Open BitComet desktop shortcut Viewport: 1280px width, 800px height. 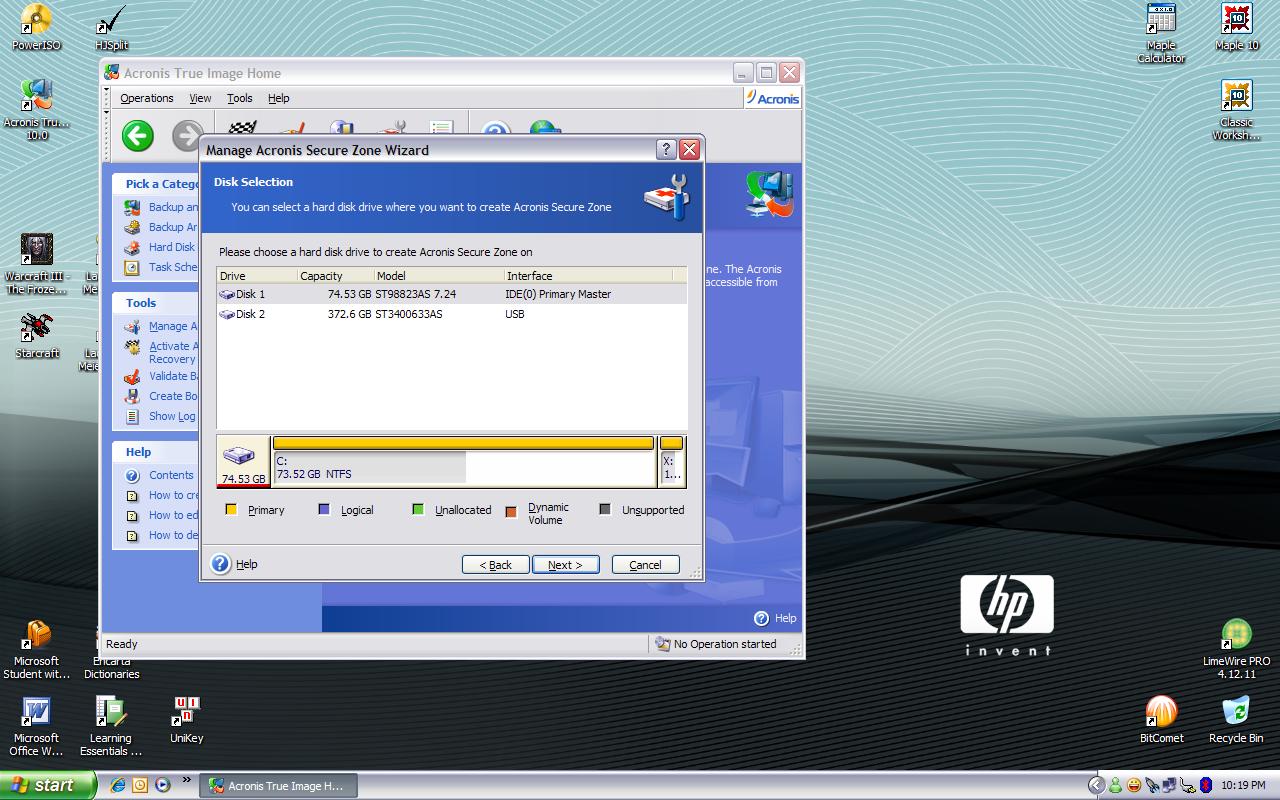(x=1161, y=720)
